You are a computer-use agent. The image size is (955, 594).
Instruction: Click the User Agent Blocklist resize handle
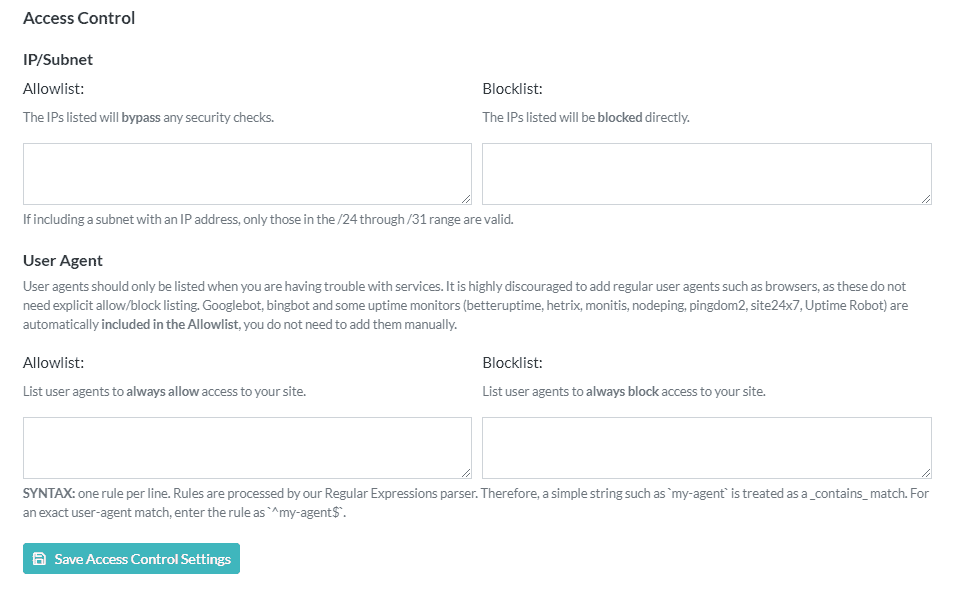coord(926,473)
